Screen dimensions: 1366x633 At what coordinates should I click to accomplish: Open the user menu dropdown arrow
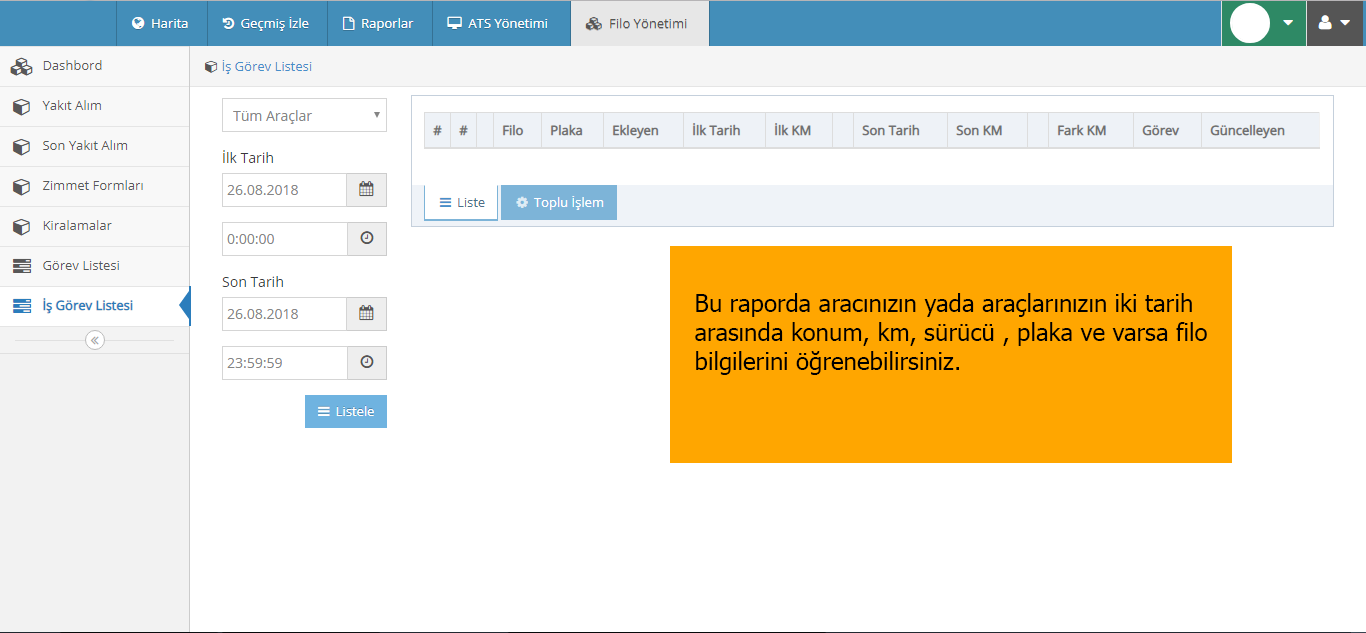pyautogui.click(x=1347, y=22)
